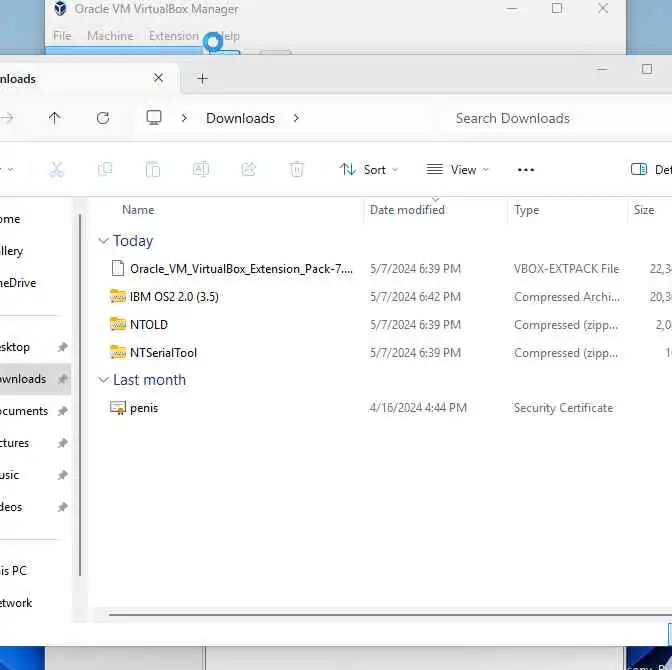Click the Paste clipboard icon

click(x=153, y=170)
